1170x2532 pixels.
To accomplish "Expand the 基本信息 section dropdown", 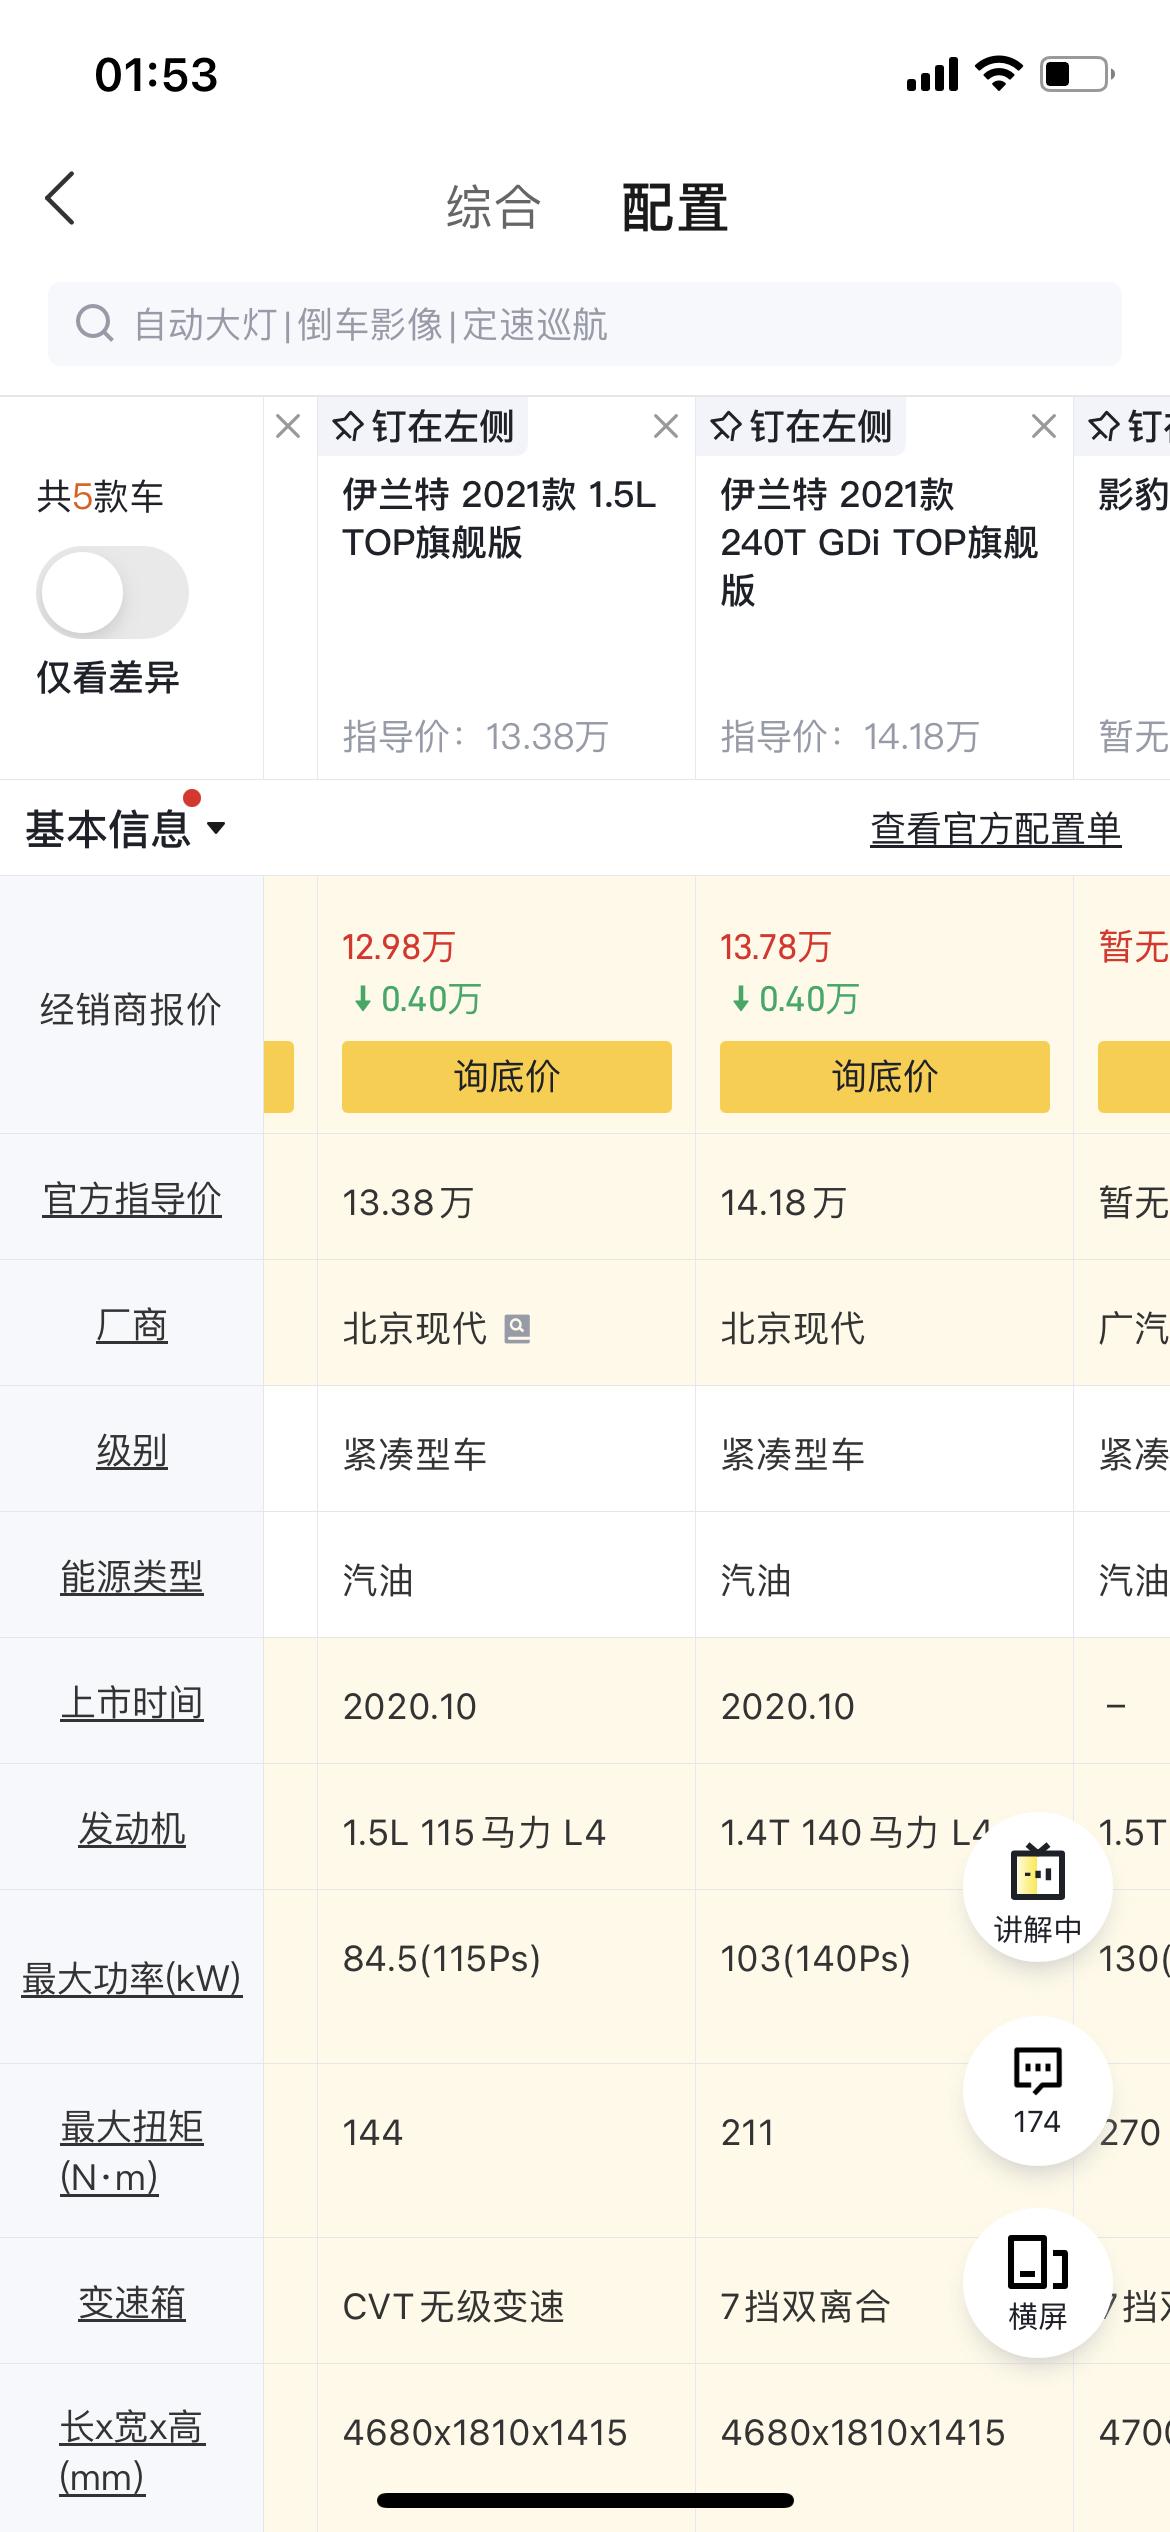I will coord(126,829).
